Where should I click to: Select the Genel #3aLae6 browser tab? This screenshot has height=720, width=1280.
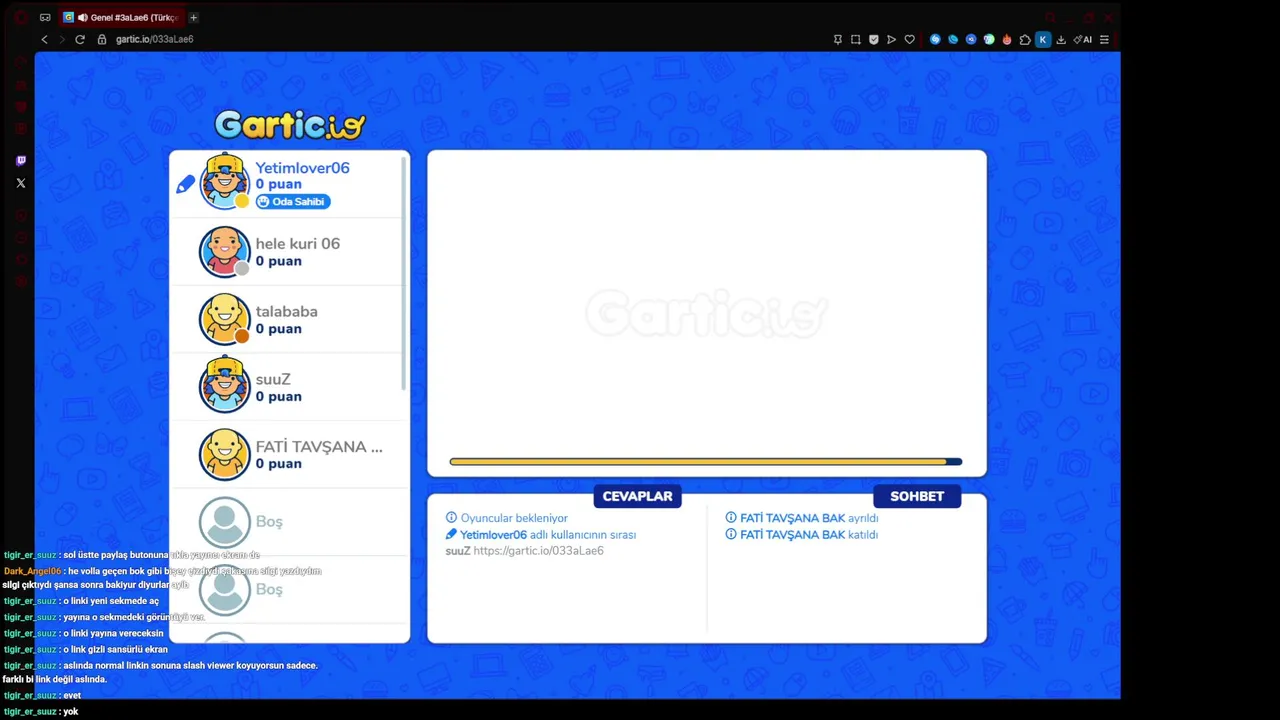point(121,17)
